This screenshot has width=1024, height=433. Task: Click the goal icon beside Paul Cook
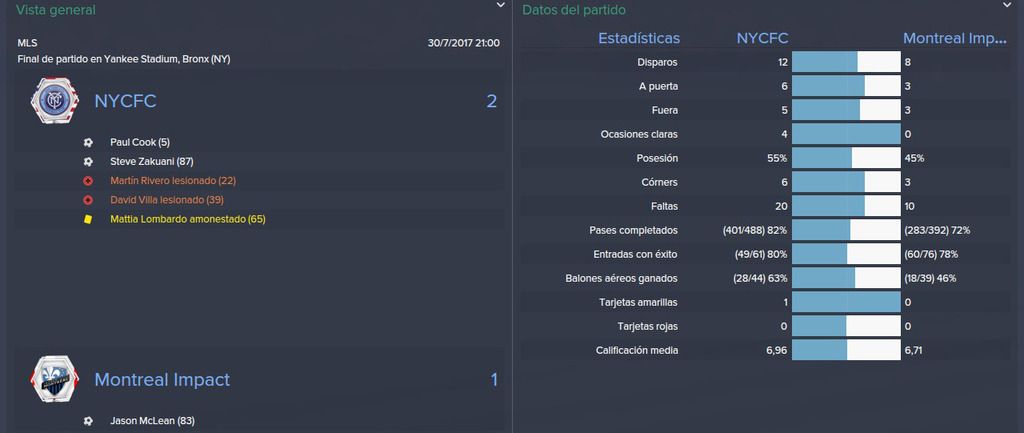point(88,142)
